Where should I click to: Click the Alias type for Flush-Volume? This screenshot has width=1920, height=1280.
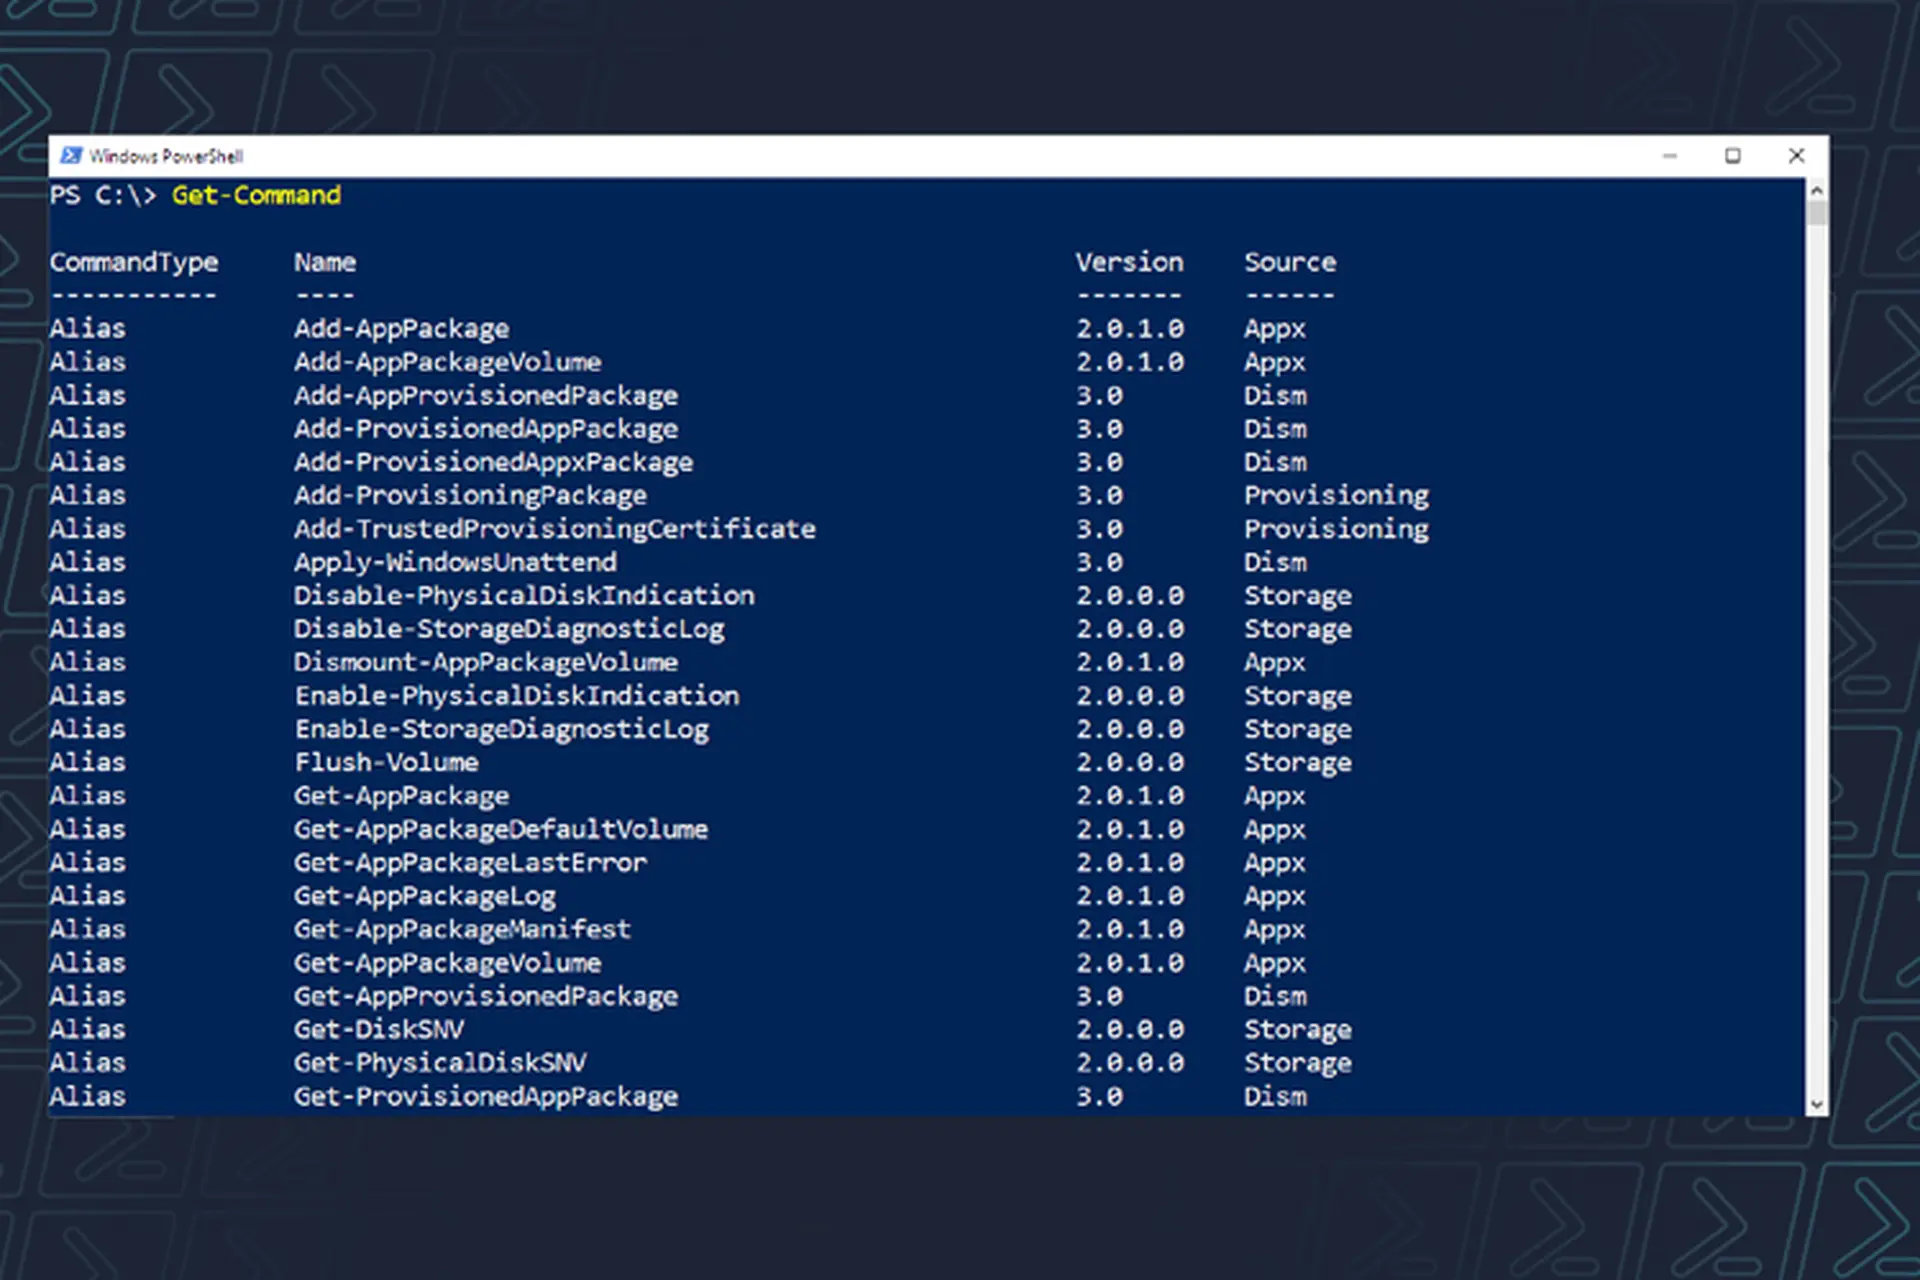tap(88, 762)
